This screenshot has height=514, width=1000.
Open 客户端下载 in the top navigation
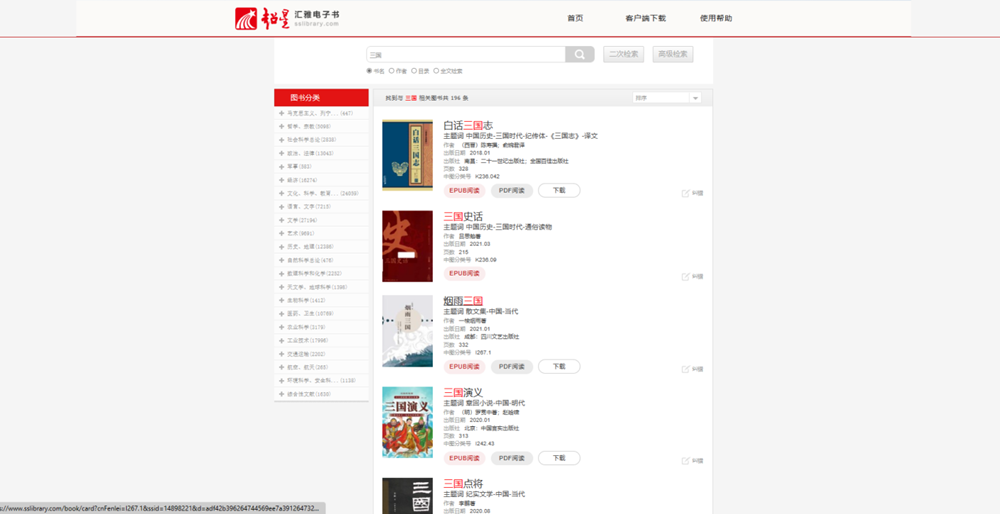pyautogui.click(x=645, y=18)
